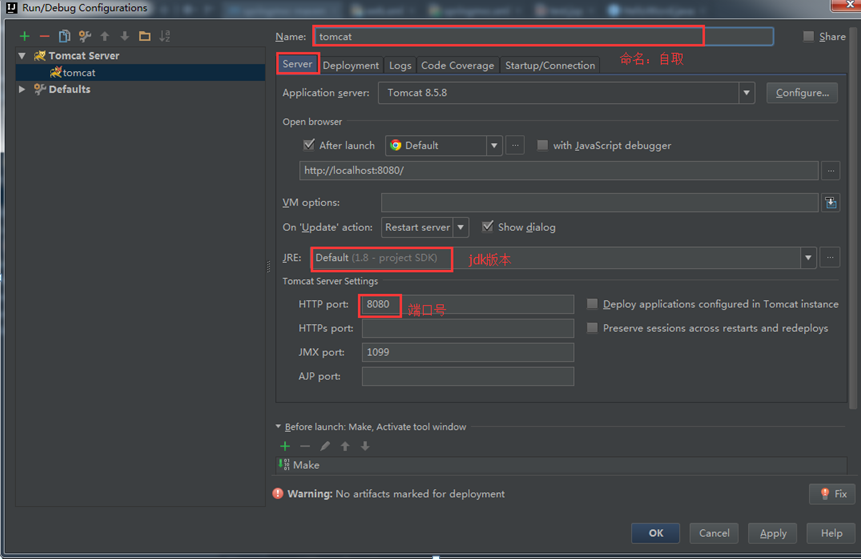Add a before launch task

285,446
